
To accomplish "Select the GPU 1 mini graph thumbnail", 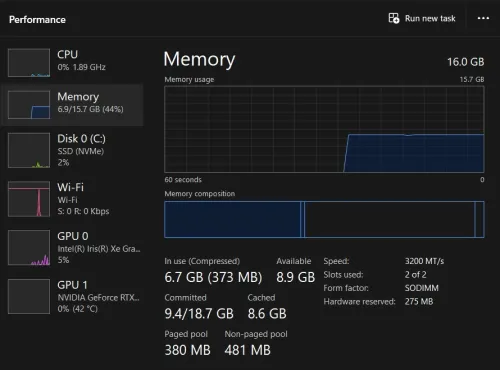I will tap(29, 296).
